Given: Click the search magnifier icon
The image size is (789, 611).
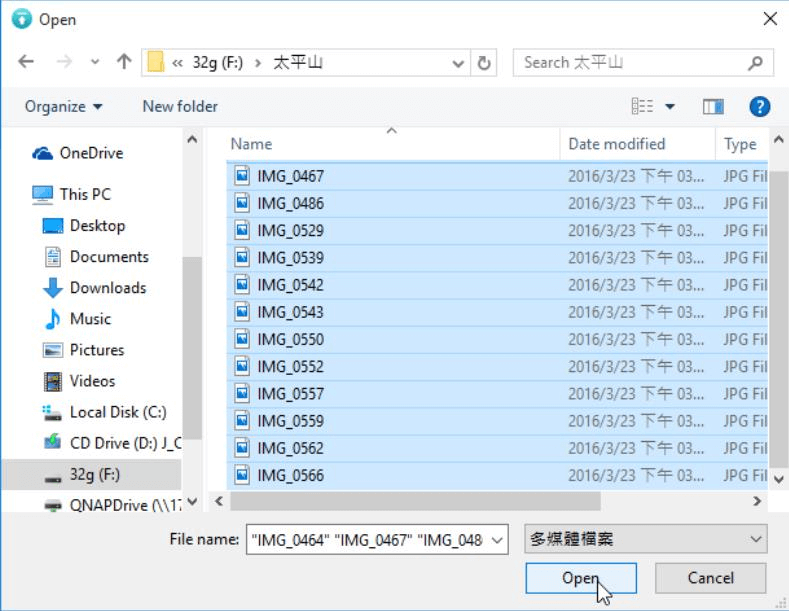Looking at the screenshot, I should click(x=755, y=62).
